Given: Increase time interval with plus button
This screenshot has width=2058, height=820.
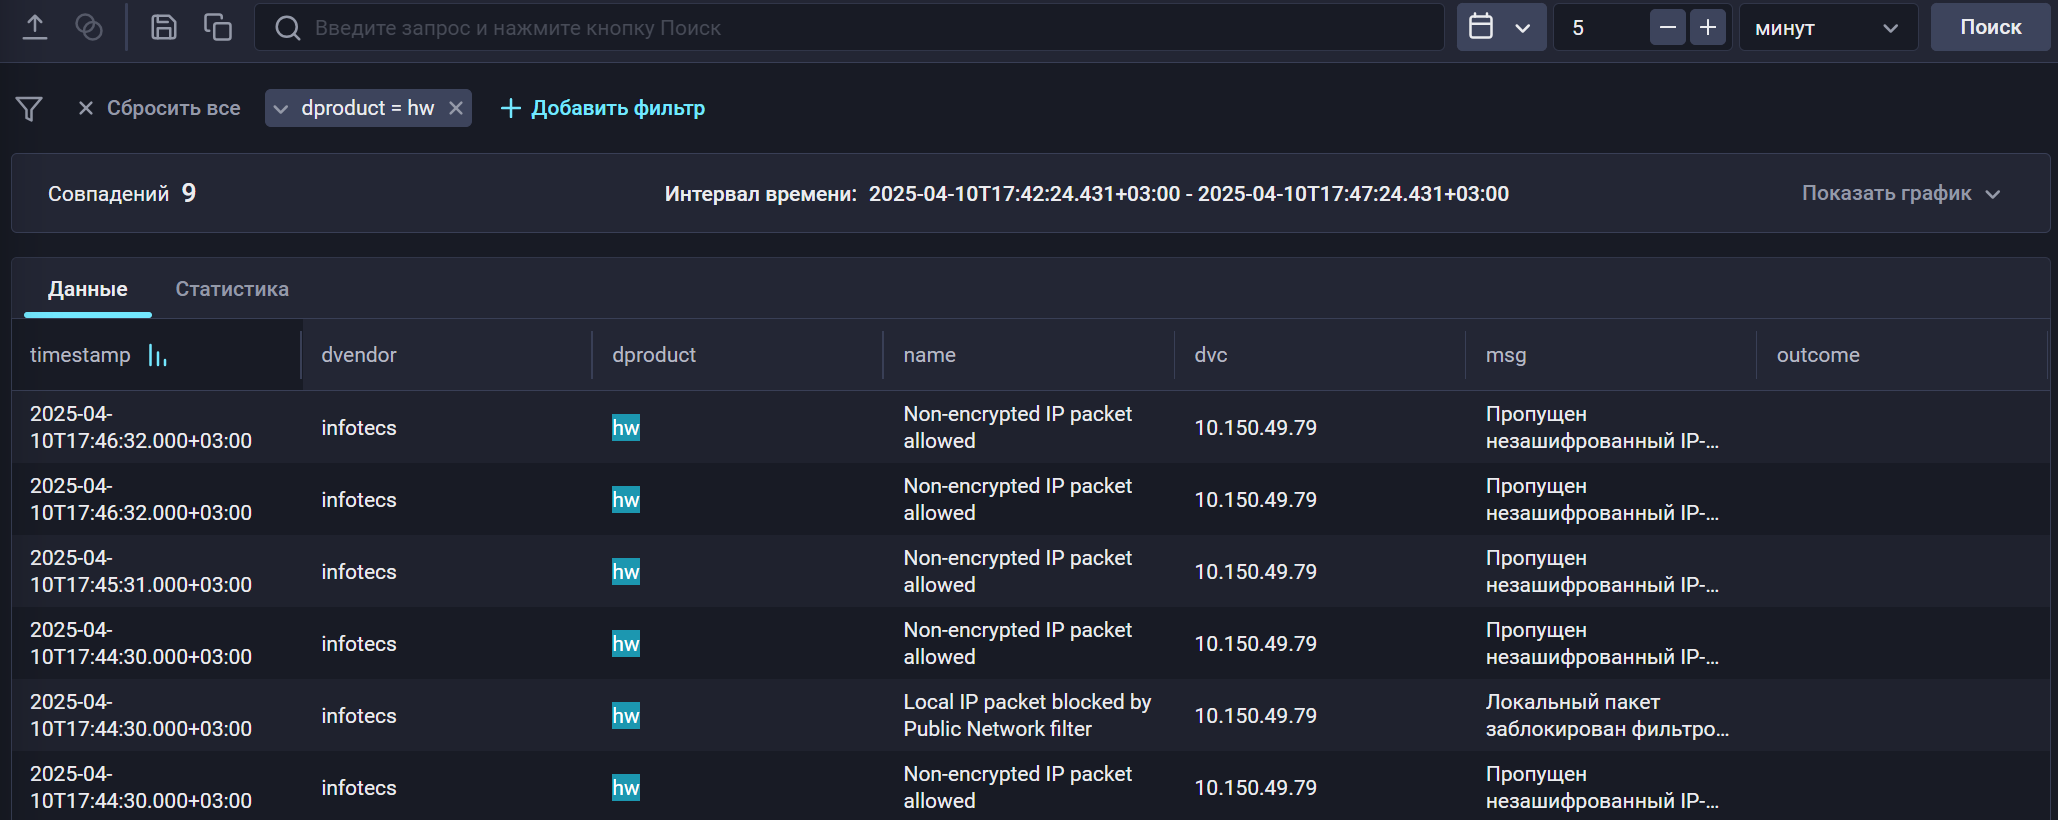Looking at the screenshot, I should [1708, 27].
